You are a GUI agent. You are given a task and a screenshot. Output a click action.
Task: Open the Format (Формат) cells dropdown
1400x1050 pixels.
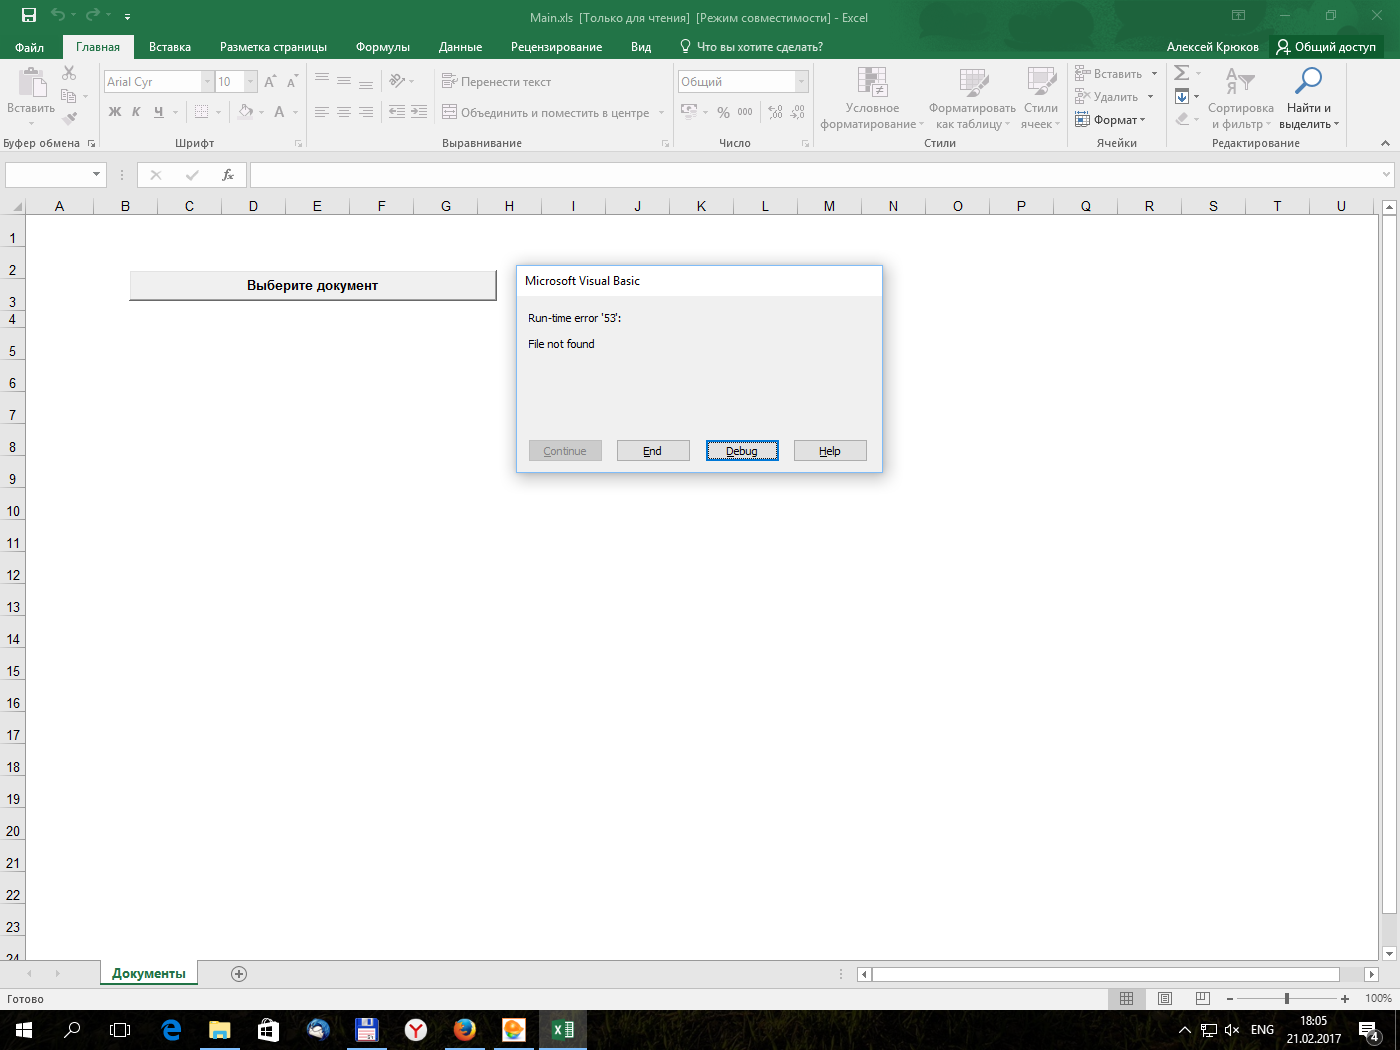(1110, 120)
